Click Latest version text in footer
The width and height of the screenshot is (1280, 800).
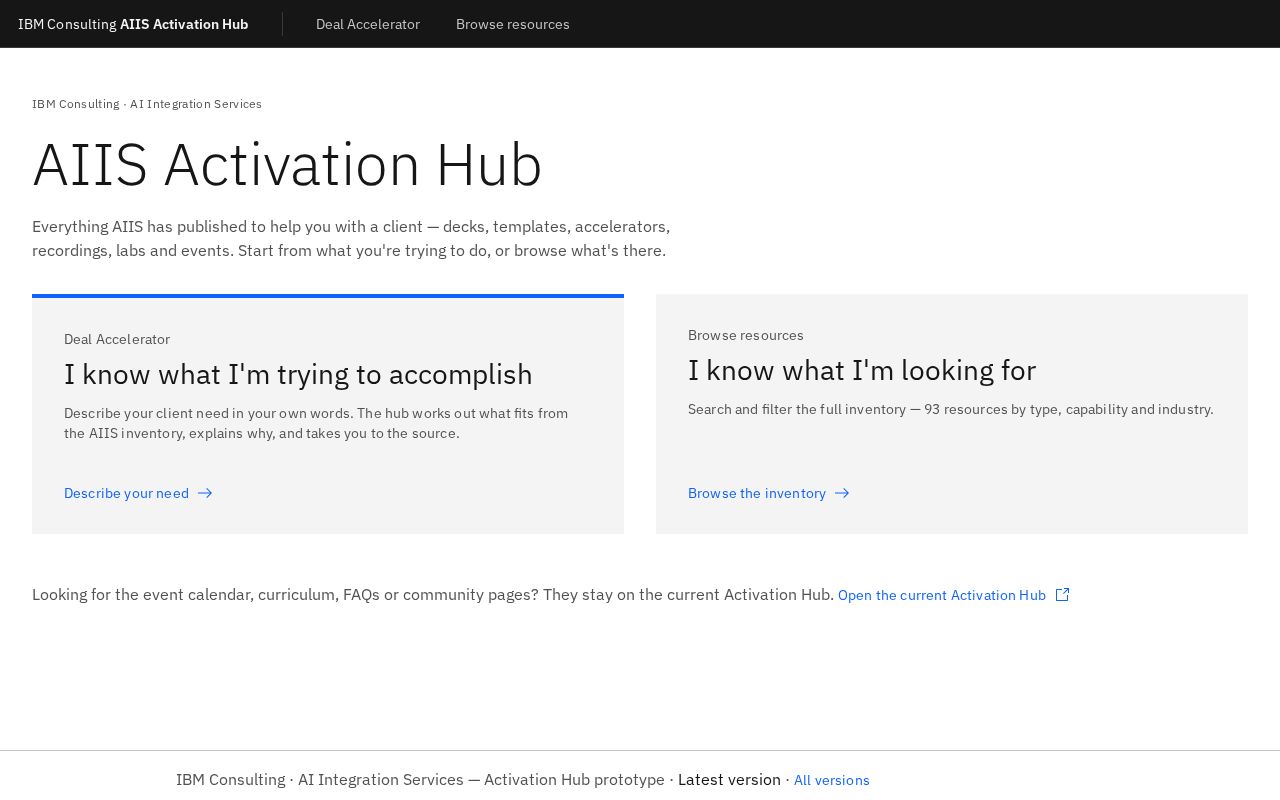pyautogui.click(x=729, y=780)
